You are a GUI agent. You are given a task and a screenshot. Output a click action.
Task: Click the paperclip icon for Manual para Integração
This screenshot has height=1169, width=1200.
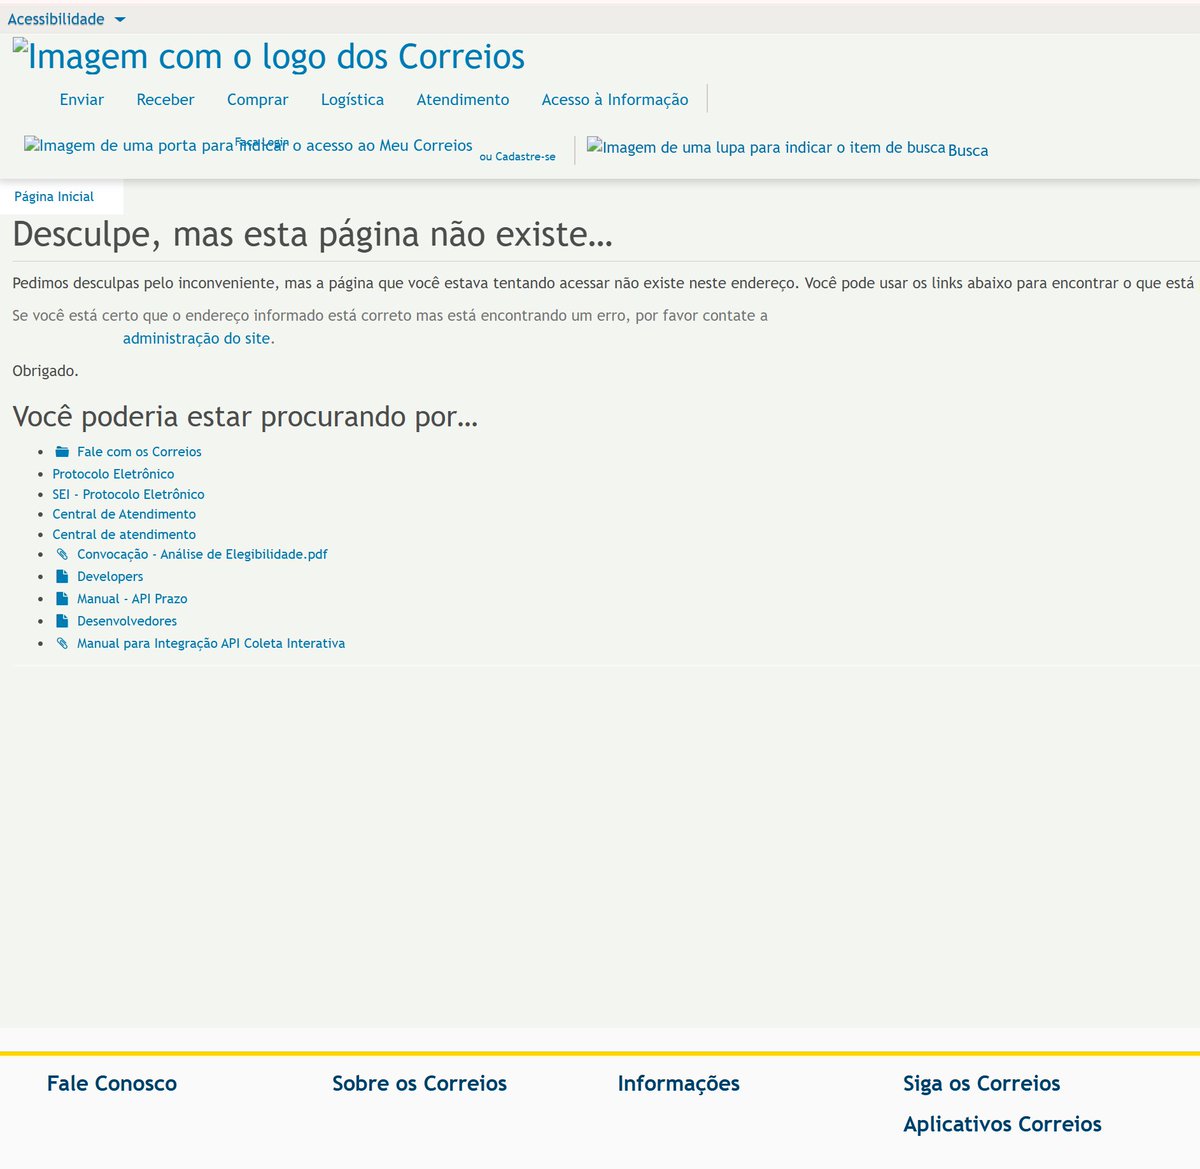tap(62, 643)
